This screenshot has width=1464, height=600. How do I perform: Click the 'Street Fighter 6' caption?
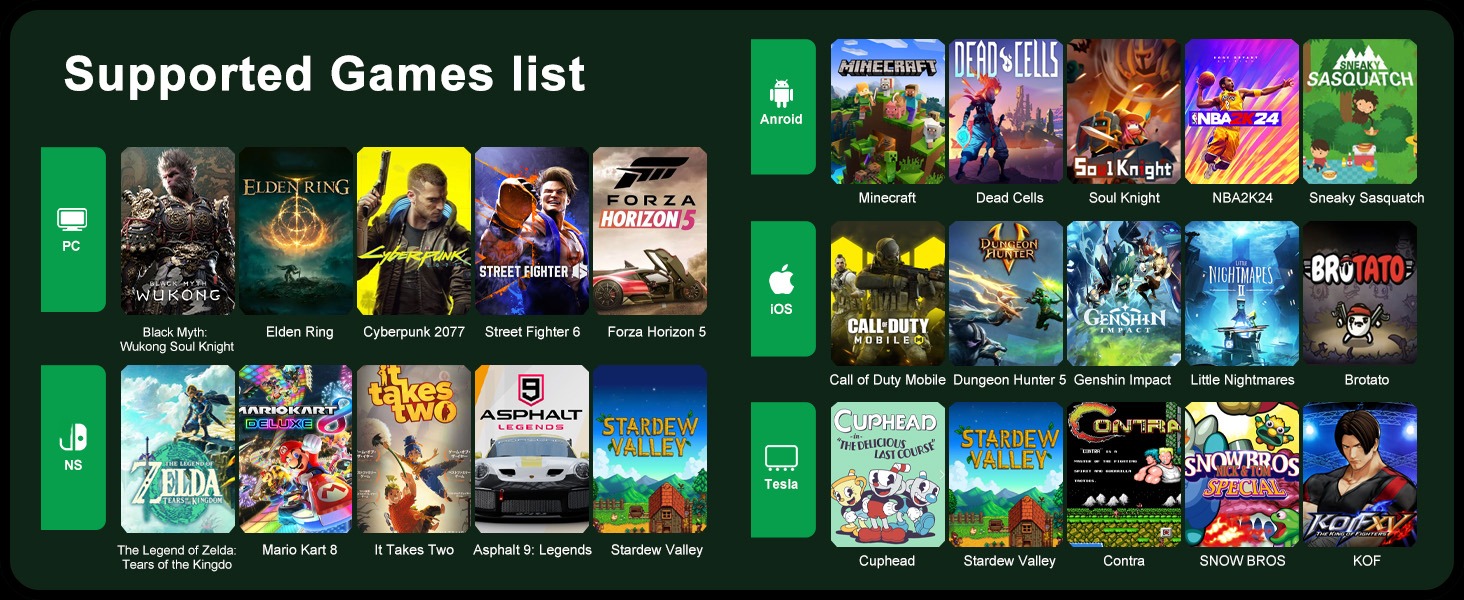click(x=532, y=332)
